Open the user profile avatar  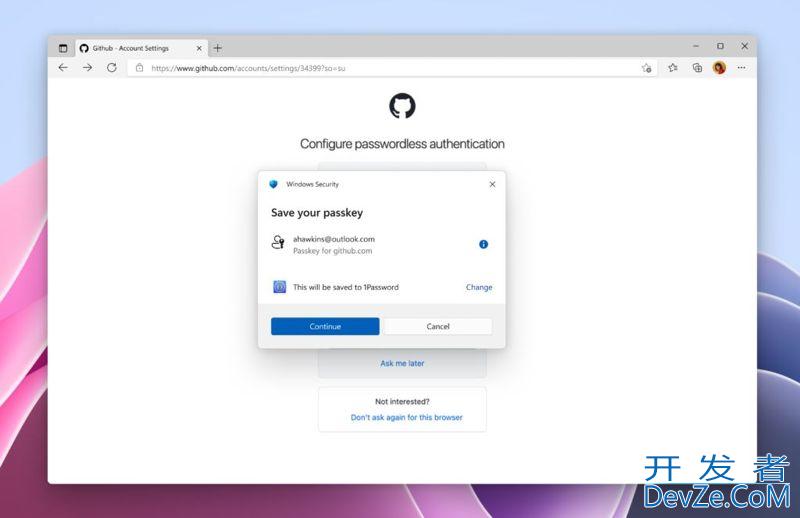click(719, 67)
